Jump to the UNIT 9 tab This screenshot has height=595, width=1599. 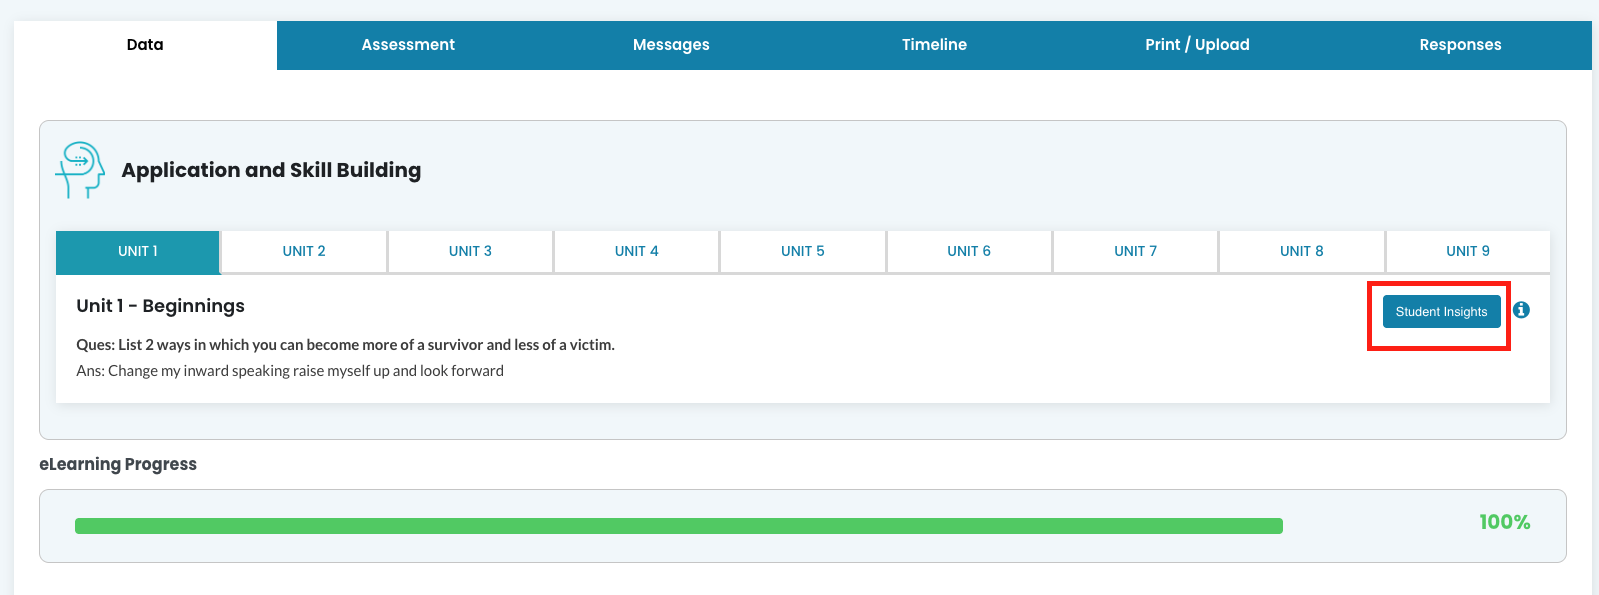point(1467,252)
